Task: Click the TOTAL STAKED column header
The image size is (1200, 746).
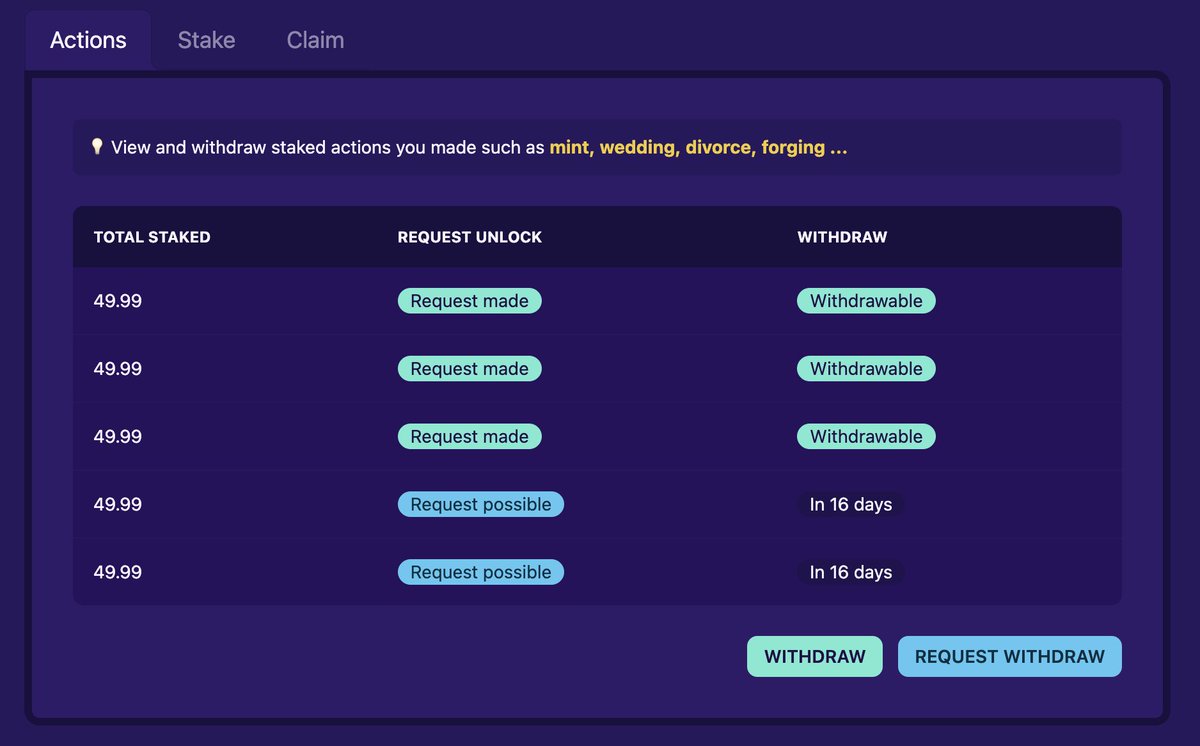Action: coord(152,237)
